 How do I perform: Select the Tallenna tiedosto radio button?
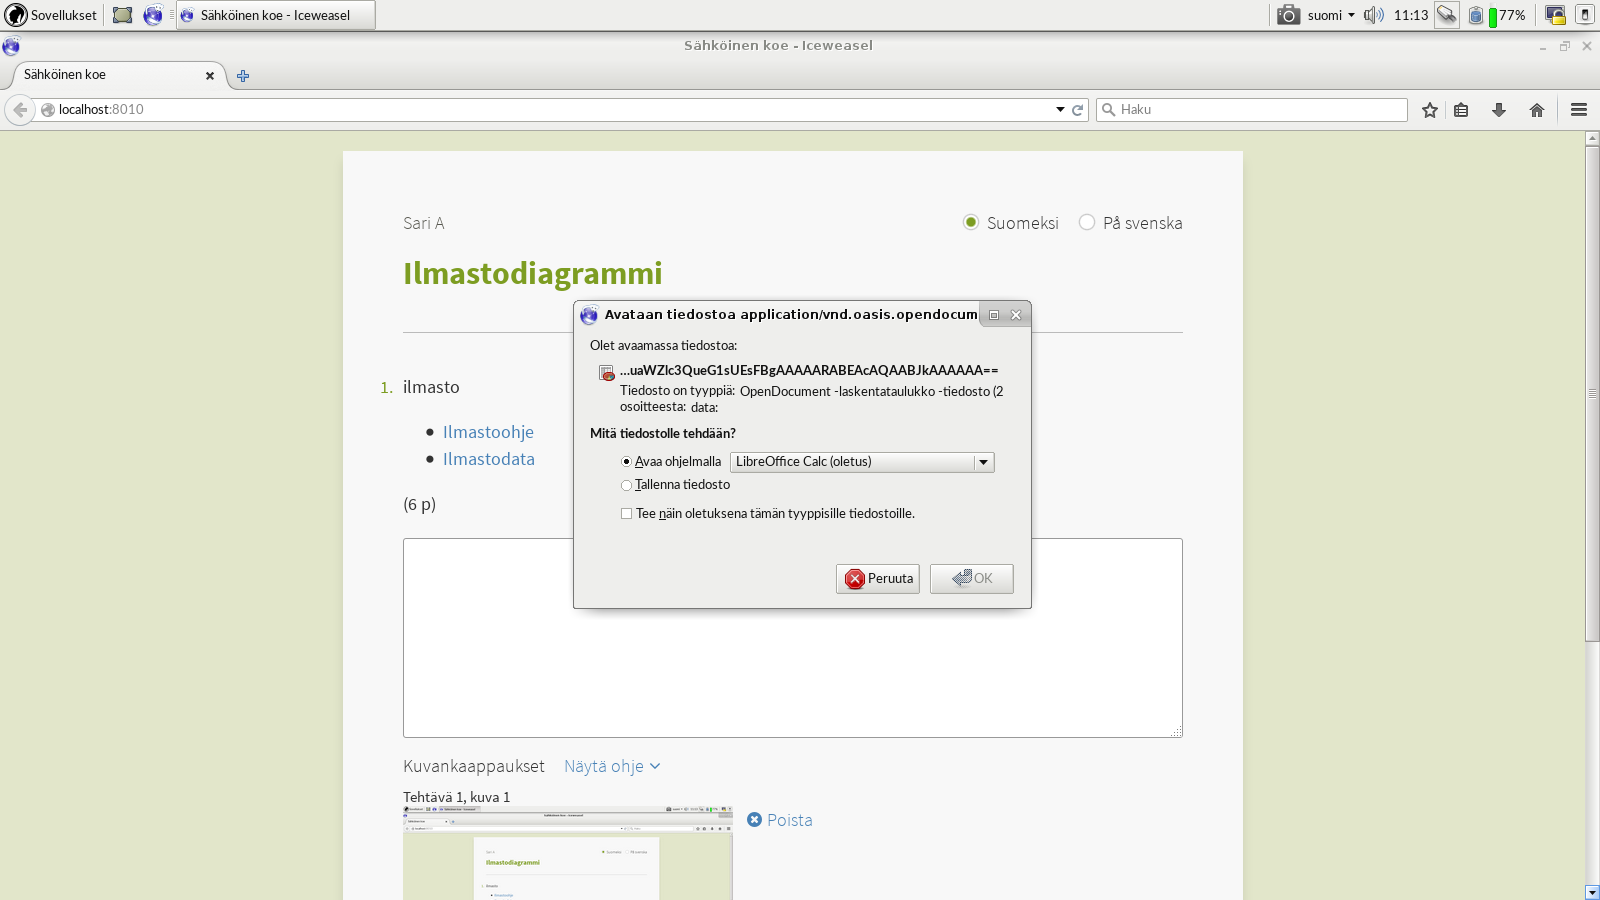[x=627, y=485]
